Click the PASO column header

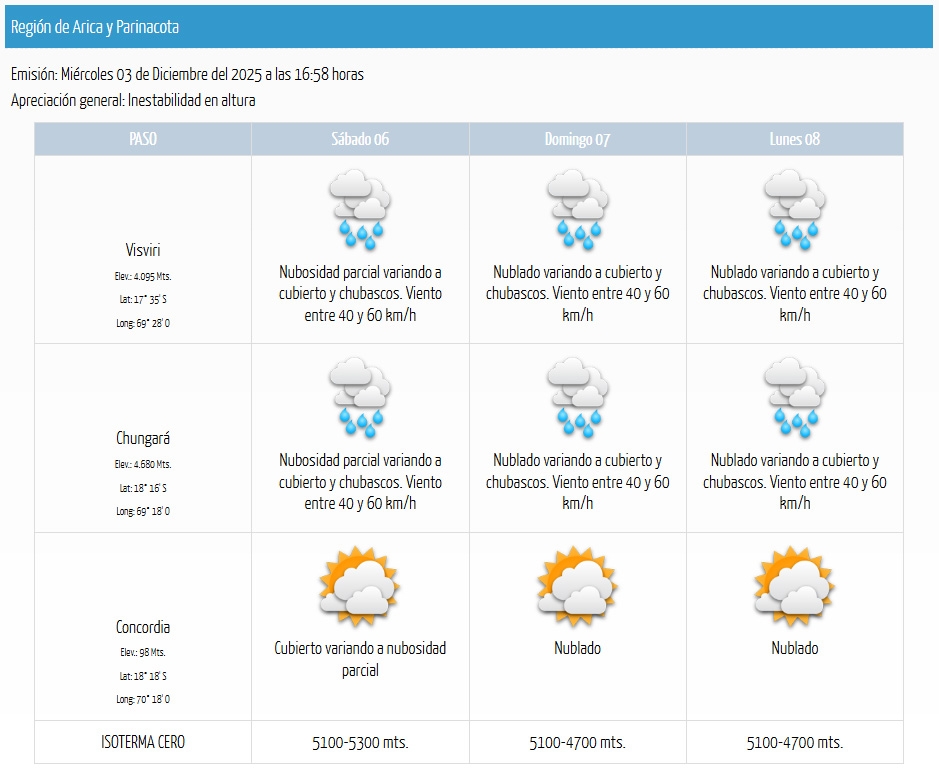[143, 139]
